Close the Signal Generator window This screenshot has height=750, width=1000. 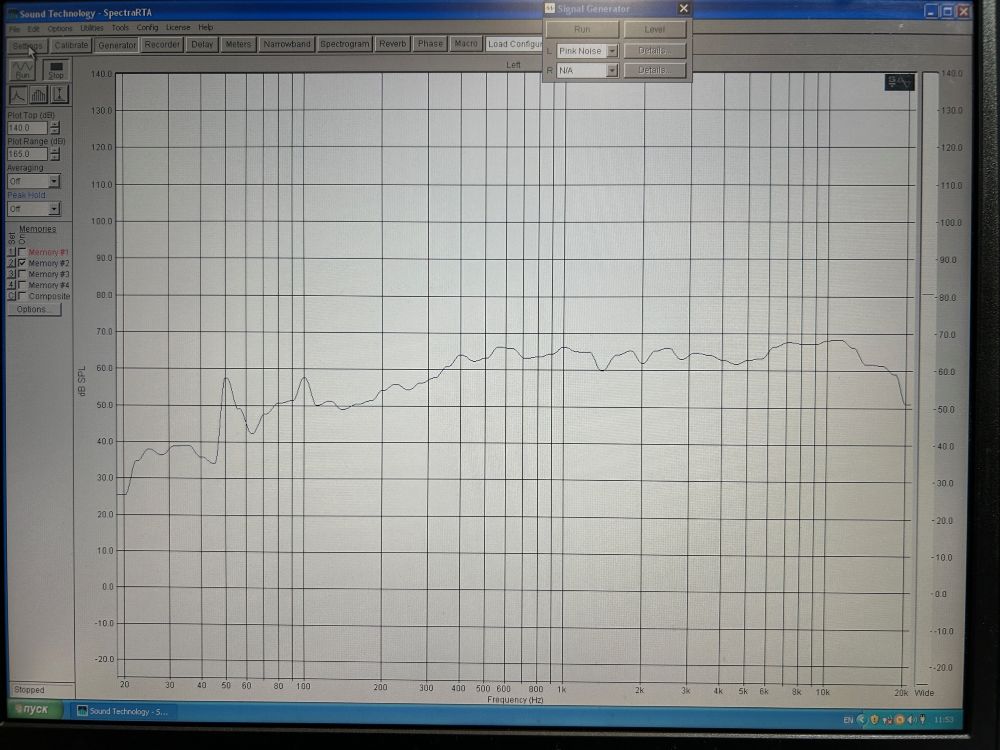[x=683, y=9]
